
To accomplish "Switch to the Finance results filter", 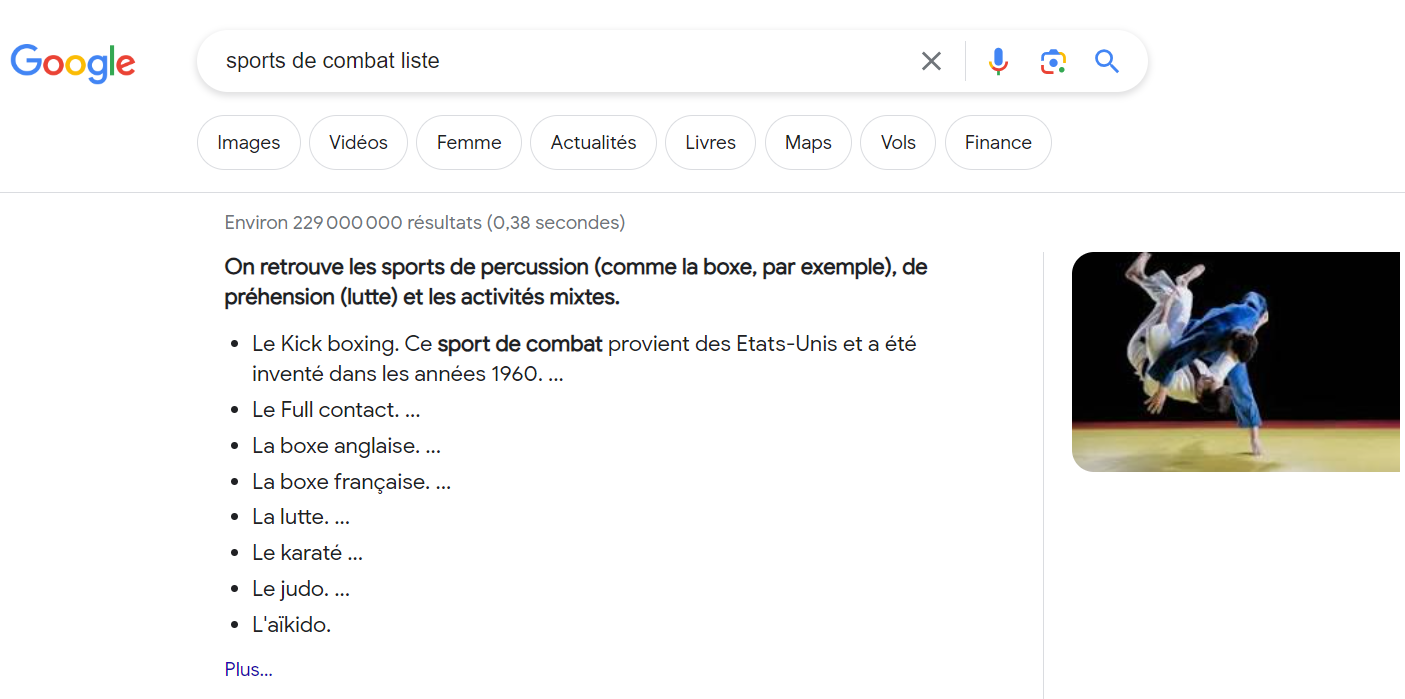I will (x=997, y=142).
